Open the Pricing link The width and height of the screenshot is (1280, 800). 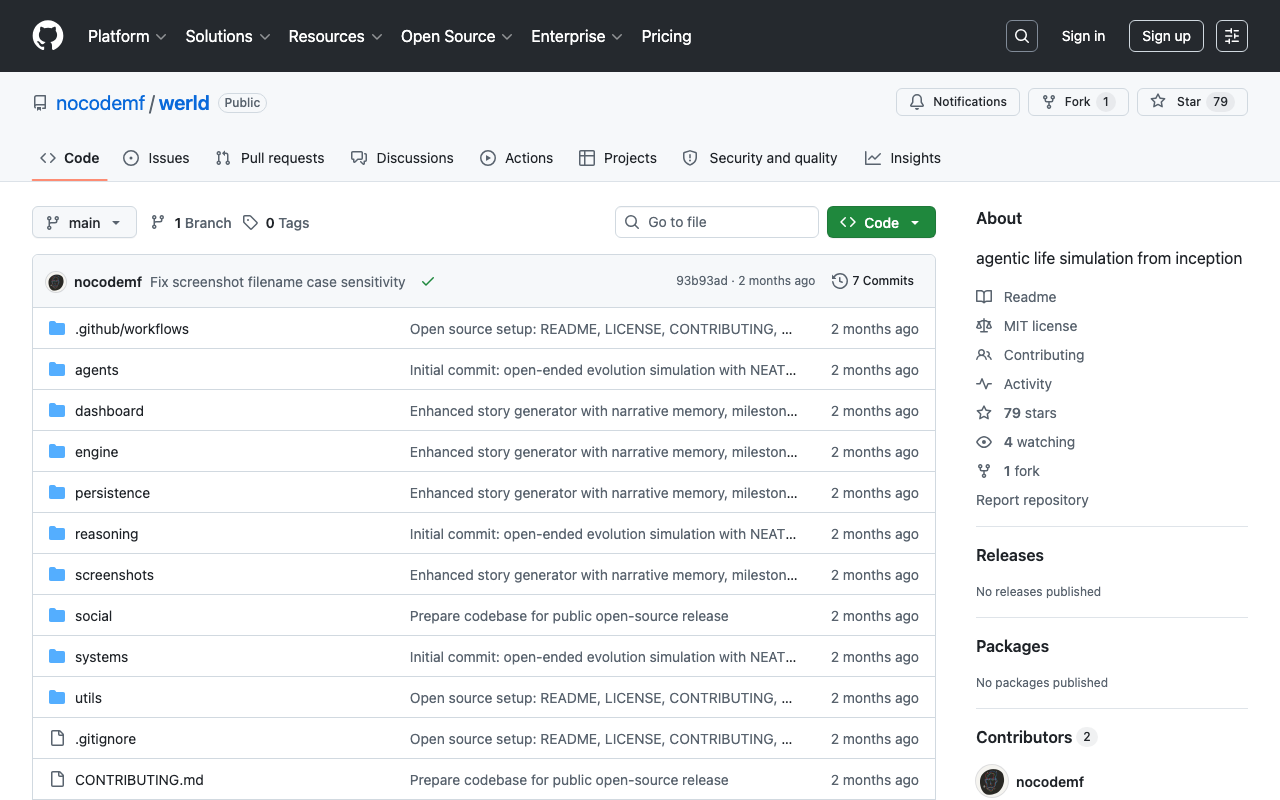(x=666, y=36)
